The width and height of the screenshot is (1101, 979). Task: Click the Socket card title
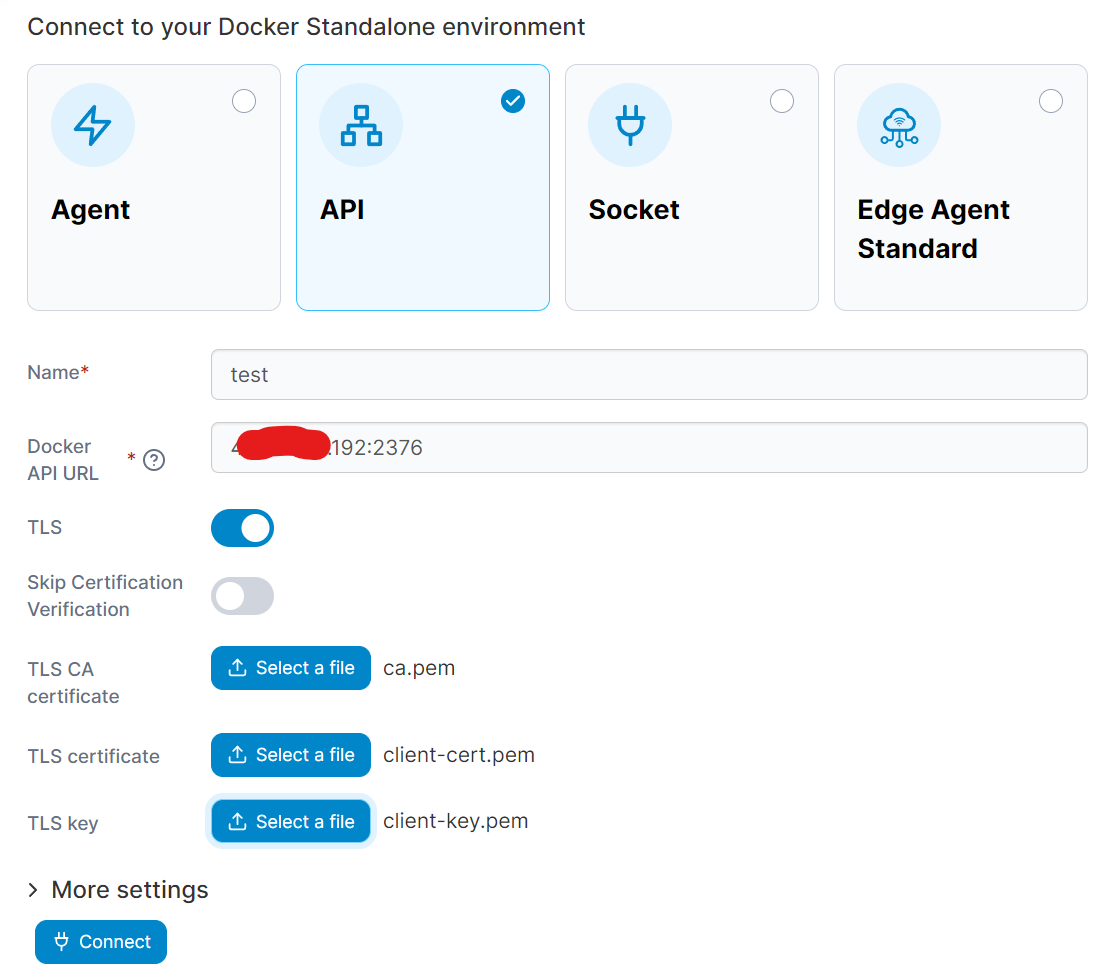point(634,209)
